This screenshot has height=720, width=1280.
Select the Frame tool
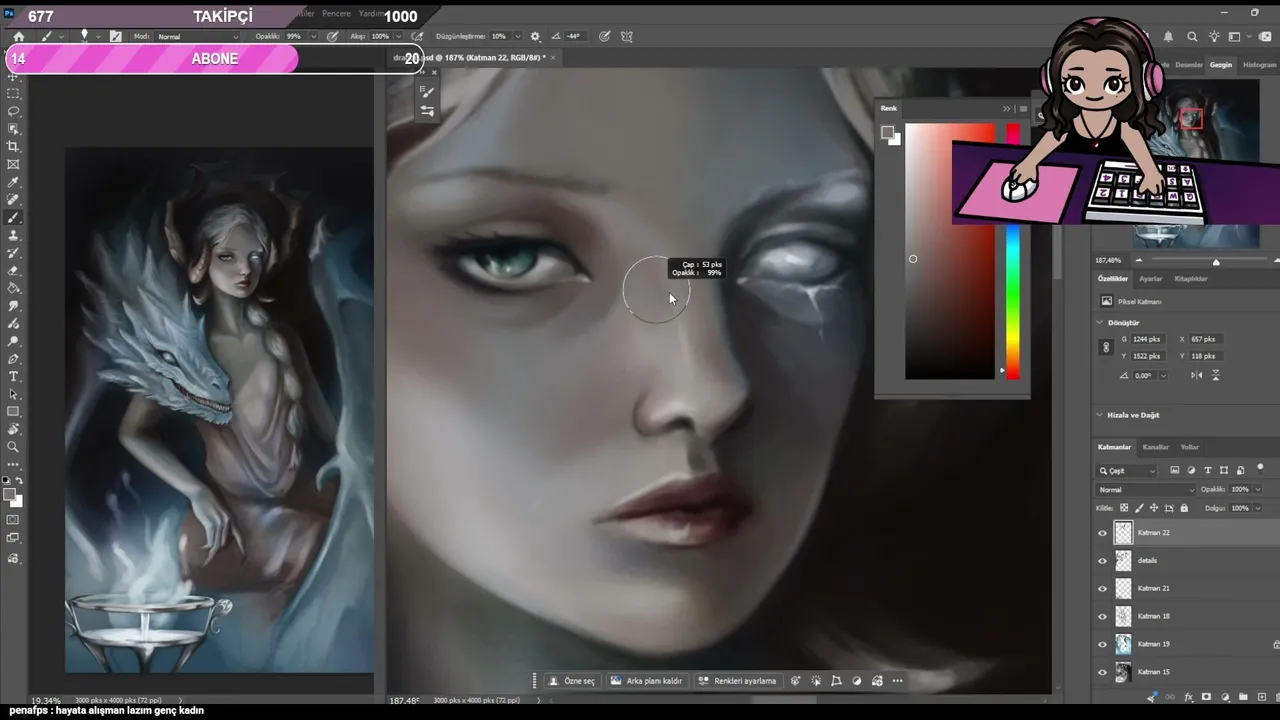pos(13,165)
